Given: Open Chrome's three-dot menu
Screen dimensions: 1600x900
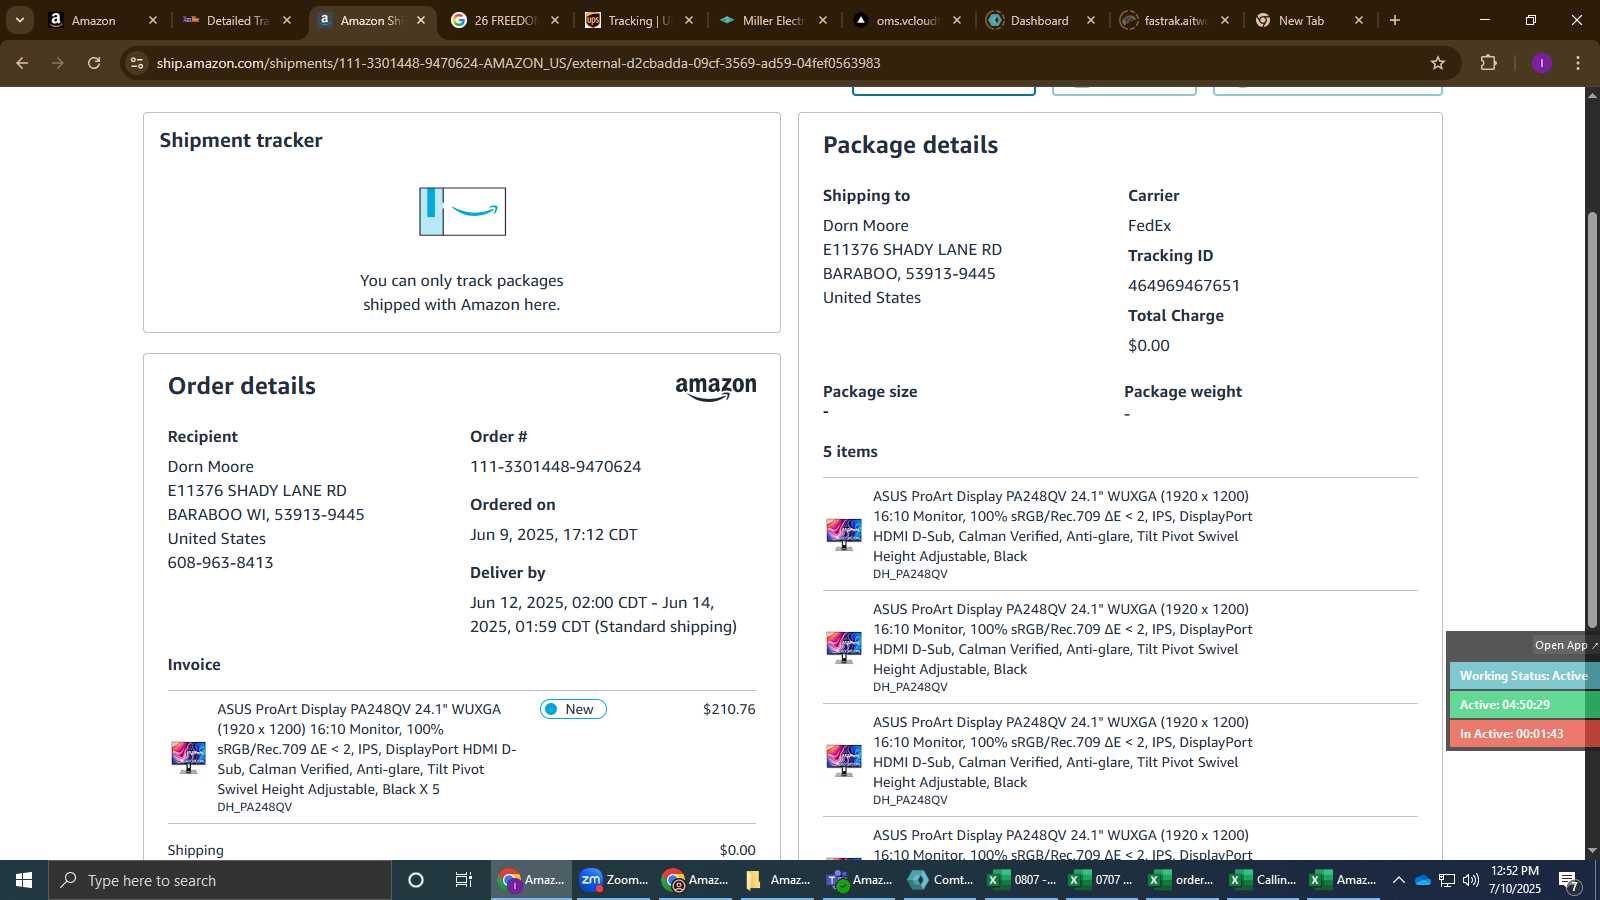Looking at the screenshot, I should coord(1578,63).
